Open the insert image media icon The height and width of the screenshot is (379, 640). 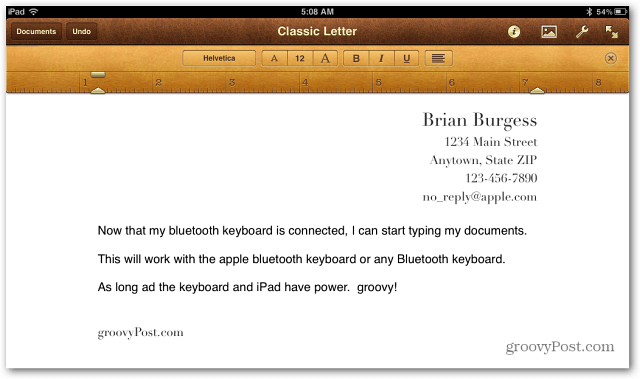549,31
